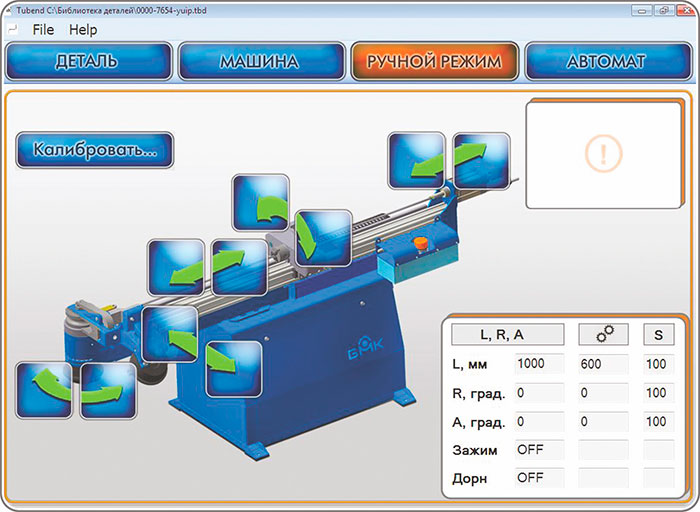Click the warning exclamation message panel
This screenshot has width=700, height=512.
(603, 153)
